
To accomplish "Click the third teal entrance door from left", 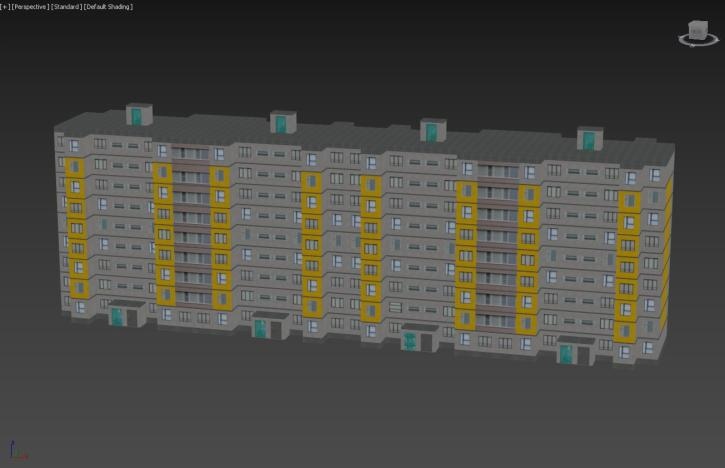I will (x=409, y=341).
